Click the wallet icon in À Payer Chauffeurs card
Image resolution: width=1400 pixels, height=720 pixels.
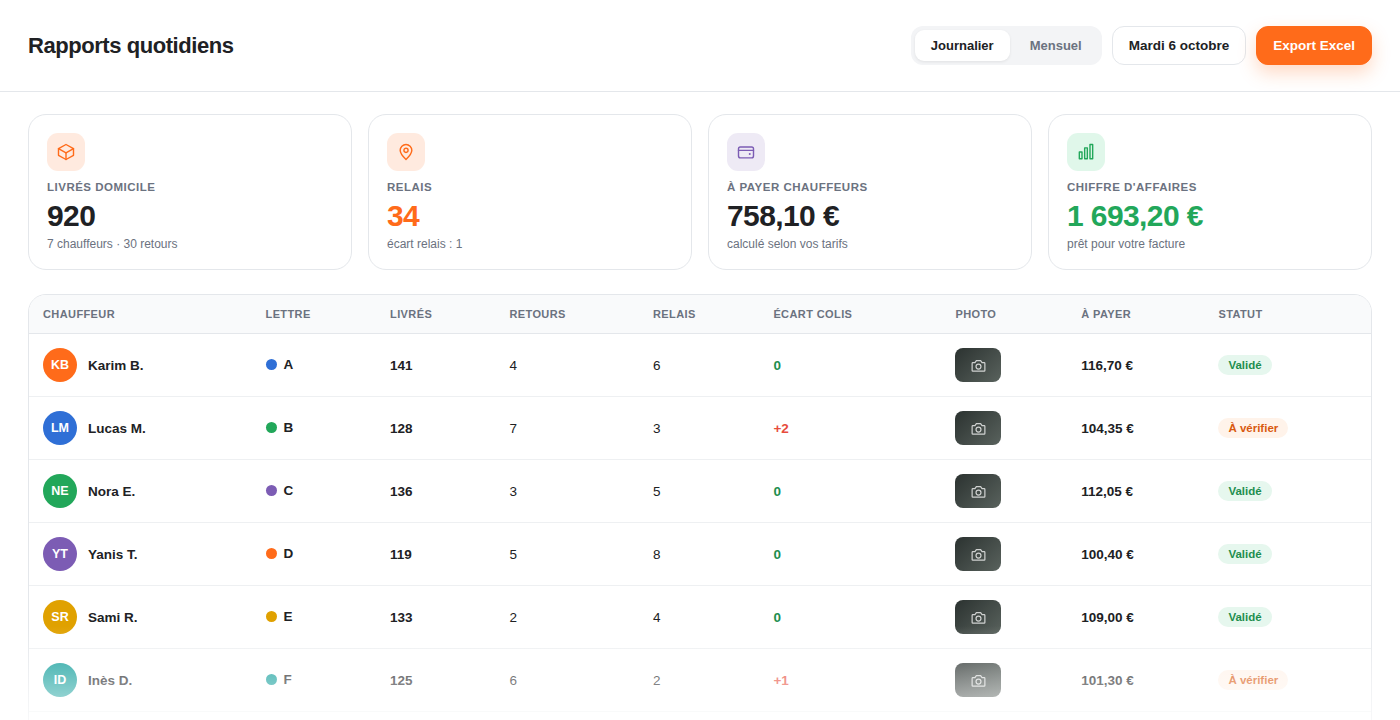click(746, 152)
